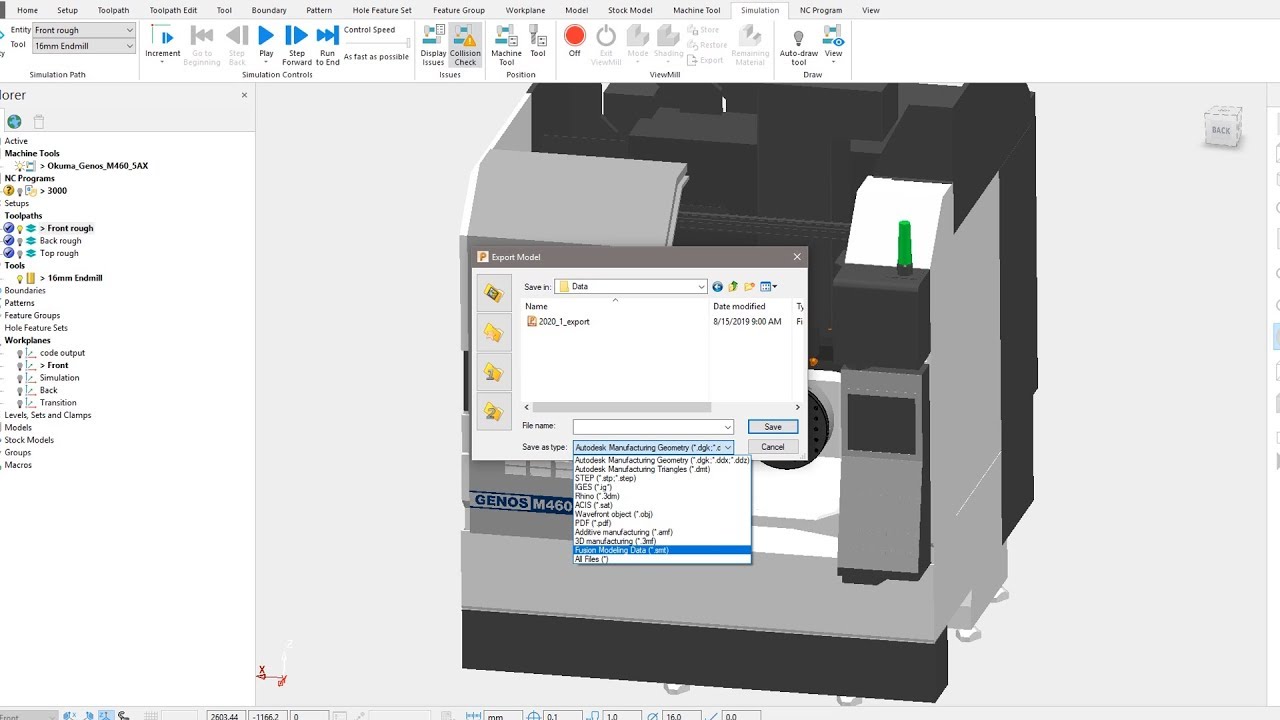The width and height of the screenshot is (1280, 720).
Task: Click the BACK view cube
Action: tap(1221, 130)
